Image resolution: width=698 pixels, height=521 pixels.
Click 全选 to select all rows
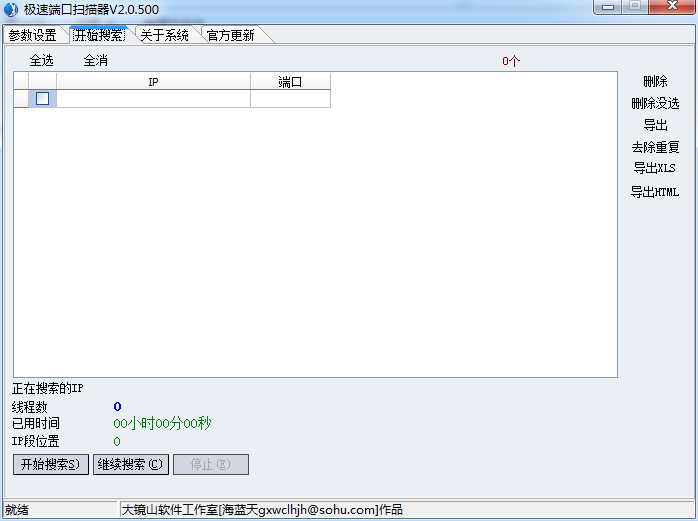[41, 61]
